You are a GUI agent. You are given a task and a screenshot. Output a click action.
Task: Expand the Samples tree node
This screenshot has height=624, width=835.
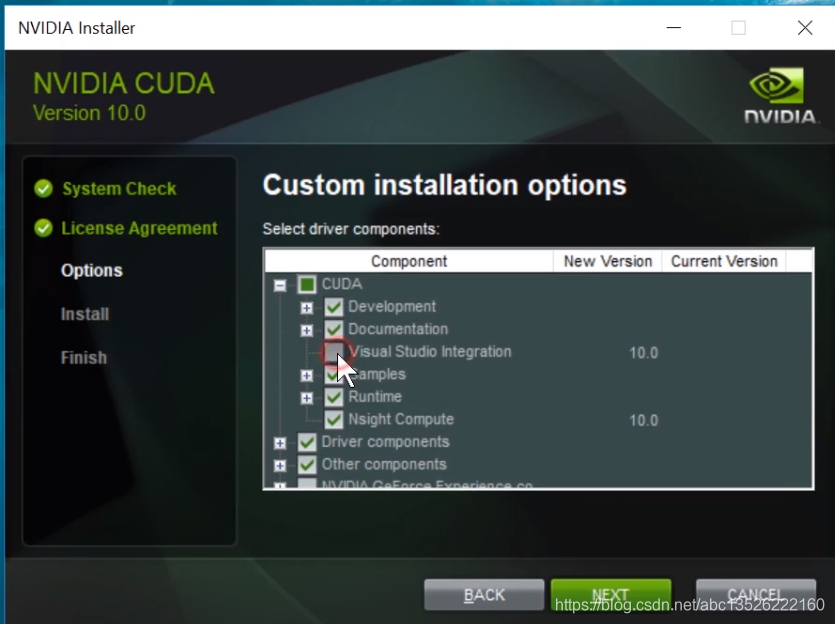pyautogui.click(x=307, y=375)
